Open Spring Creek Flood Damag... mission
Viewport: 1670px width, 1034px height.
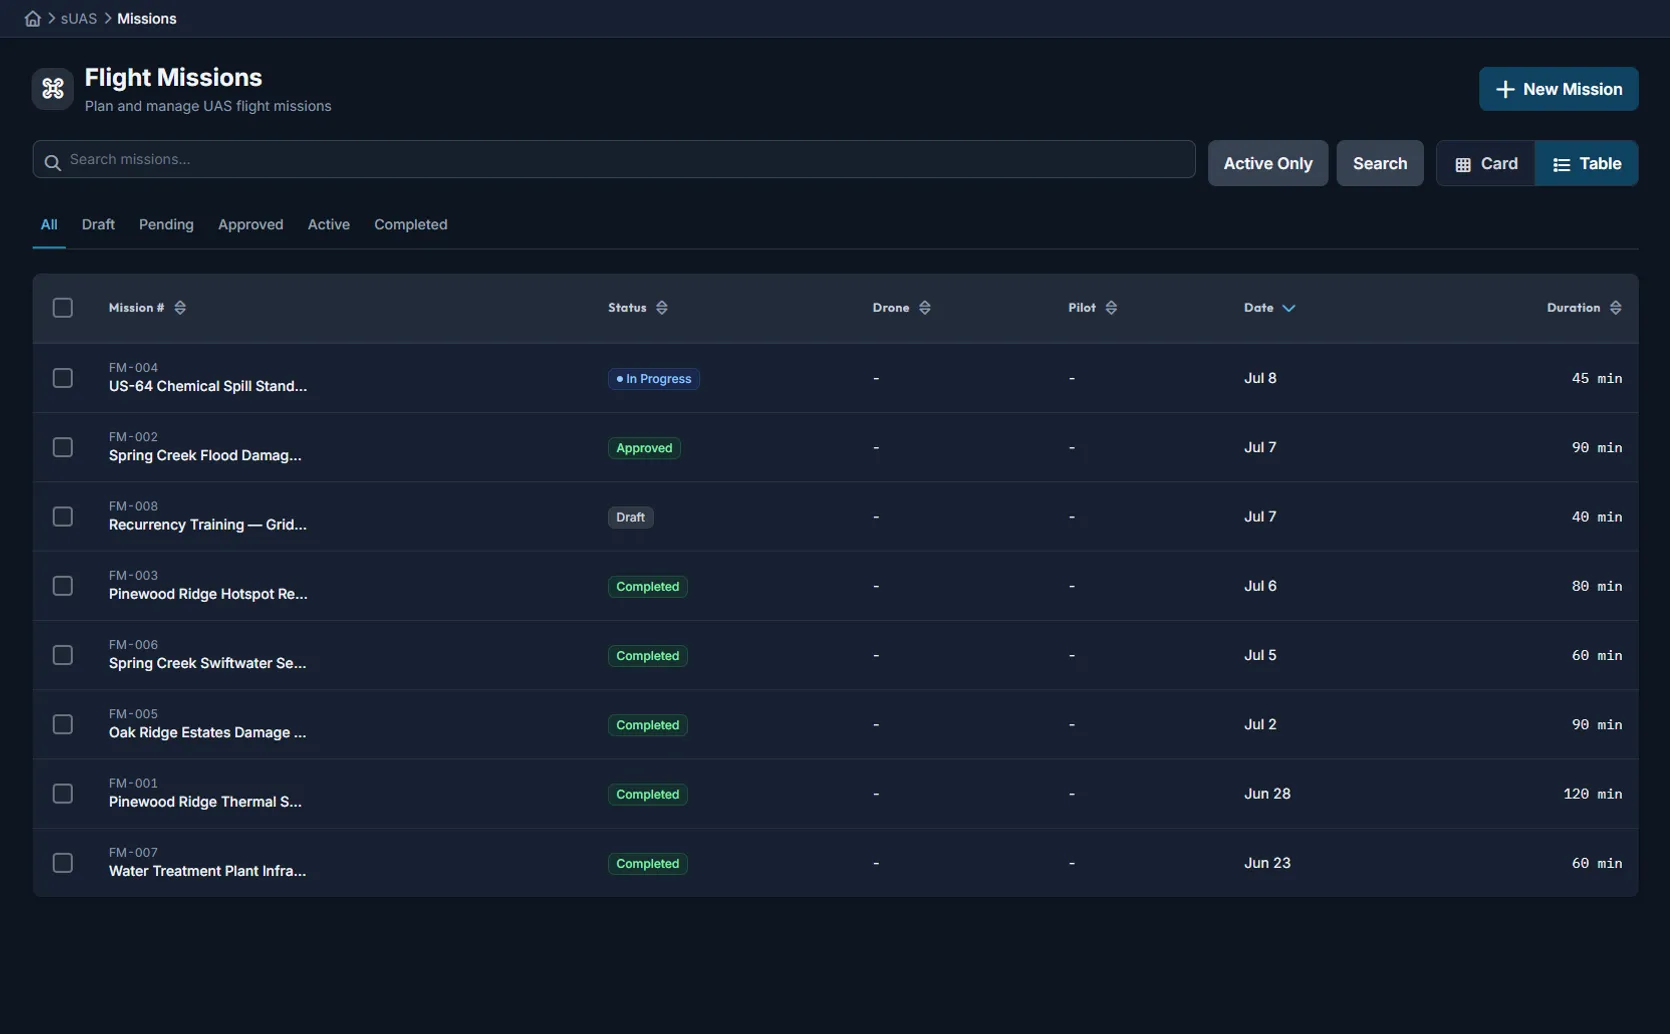[x=205, y=455]
